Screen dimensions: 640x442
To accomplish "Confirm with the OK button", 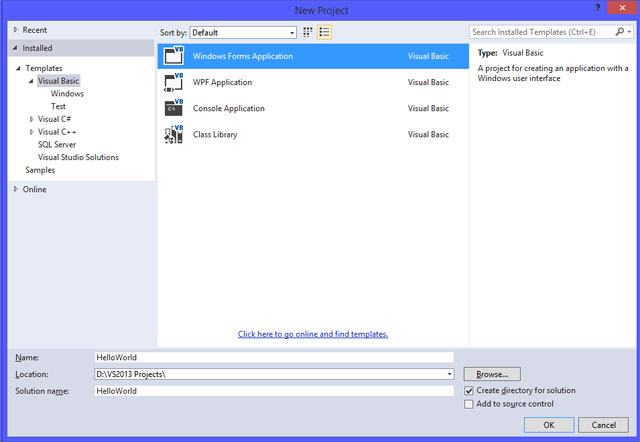I will (x=549, y=425).
